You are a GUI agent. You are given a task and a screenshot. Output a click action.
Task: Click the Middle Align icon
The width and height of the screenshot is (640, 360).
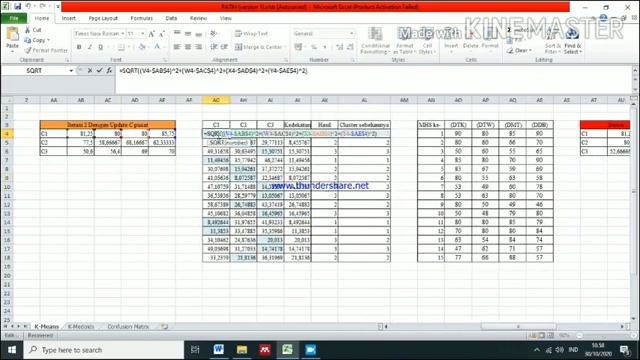(188, 33)
